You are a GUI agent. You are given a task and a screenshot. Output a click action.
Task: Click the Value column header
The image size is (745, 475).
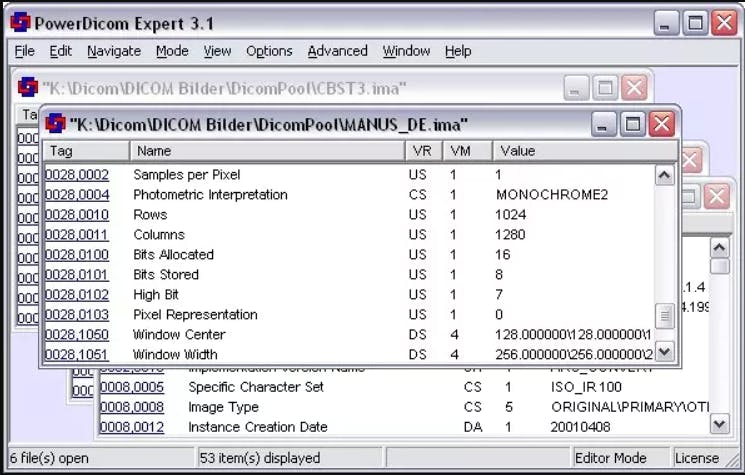tap(585, 151)
